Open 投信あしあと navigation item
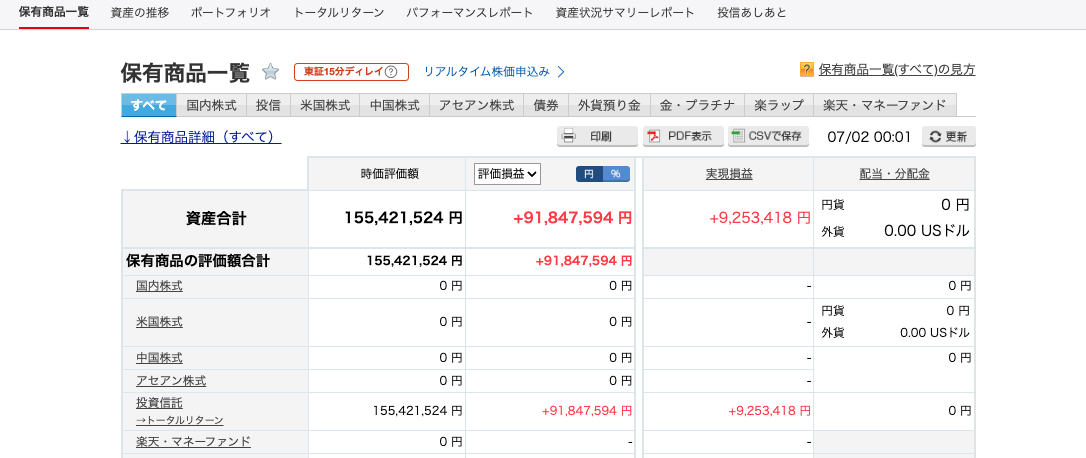 tap(752, 12)
